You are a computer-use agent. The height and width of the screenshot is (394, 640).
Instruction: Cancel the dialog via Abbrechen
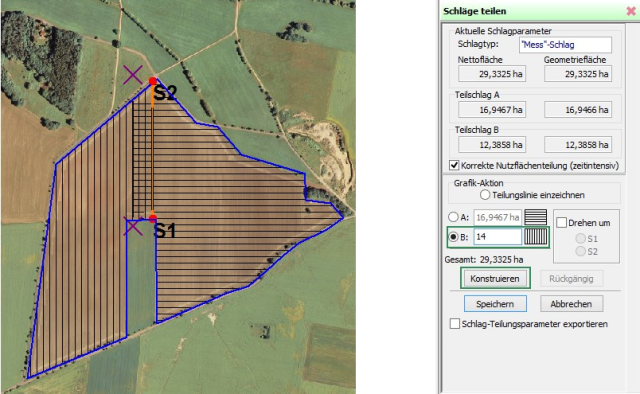[x=571, y=304]
